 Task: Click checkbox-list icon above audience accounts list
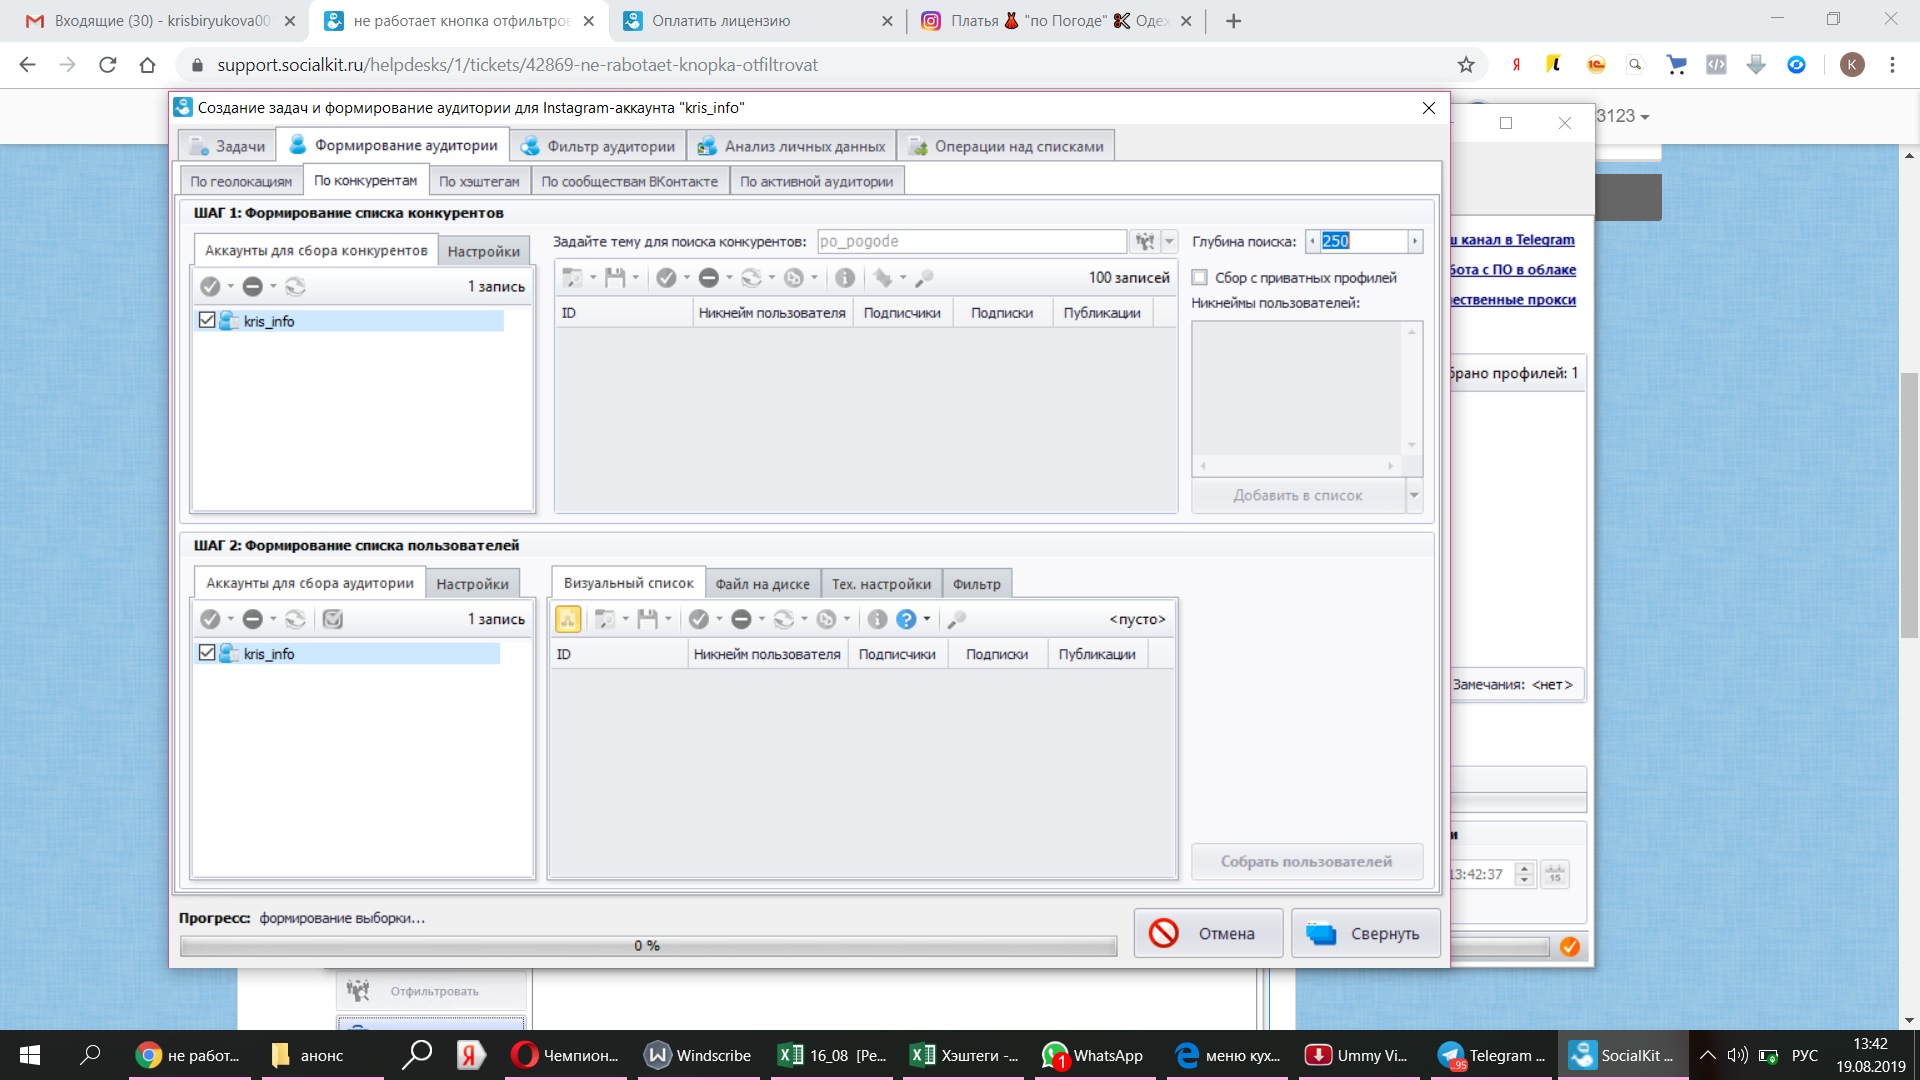[x=333, y=619]
